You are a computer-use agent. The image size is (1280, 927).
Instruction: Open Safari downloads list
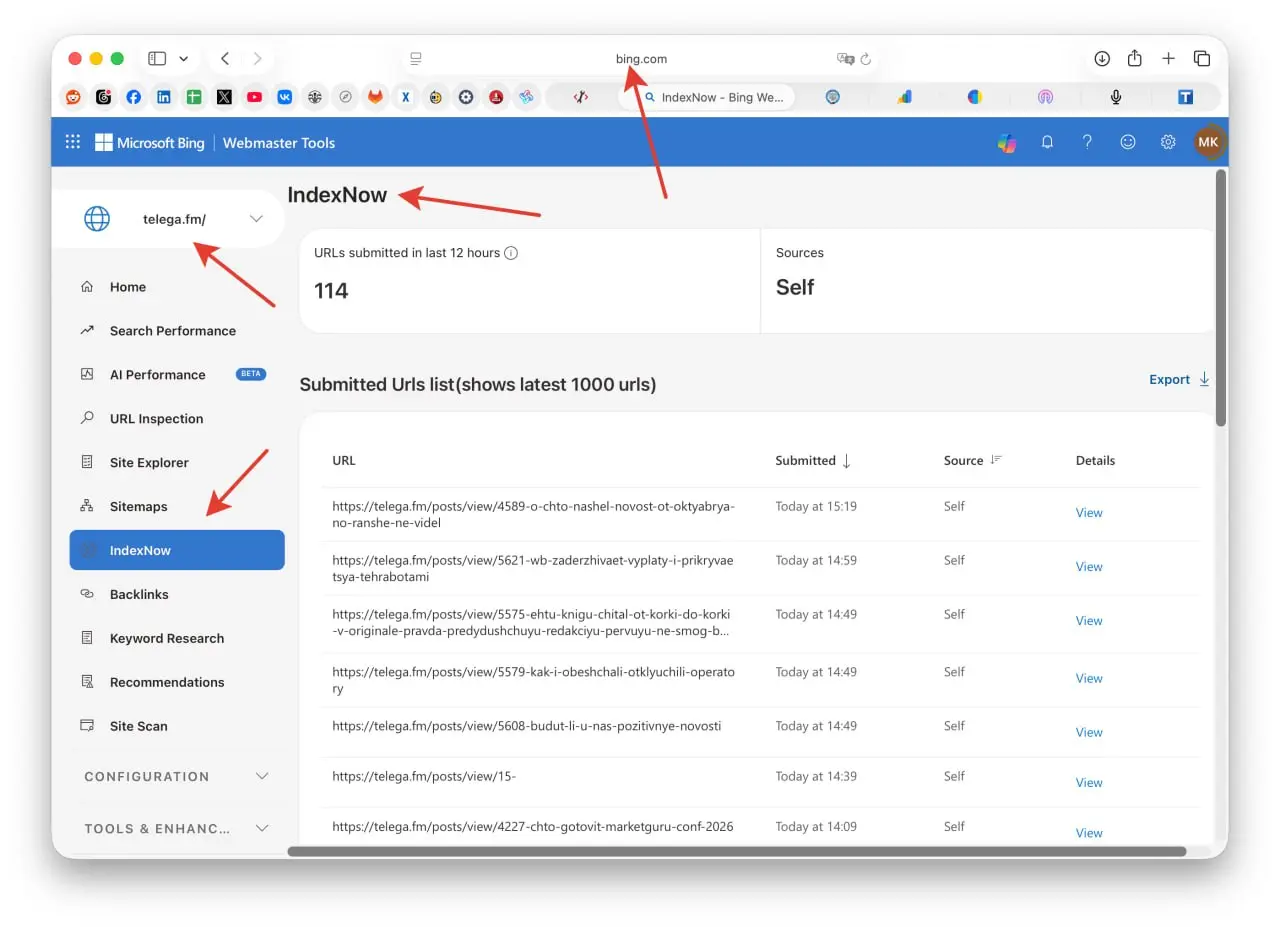[1102, 59]
